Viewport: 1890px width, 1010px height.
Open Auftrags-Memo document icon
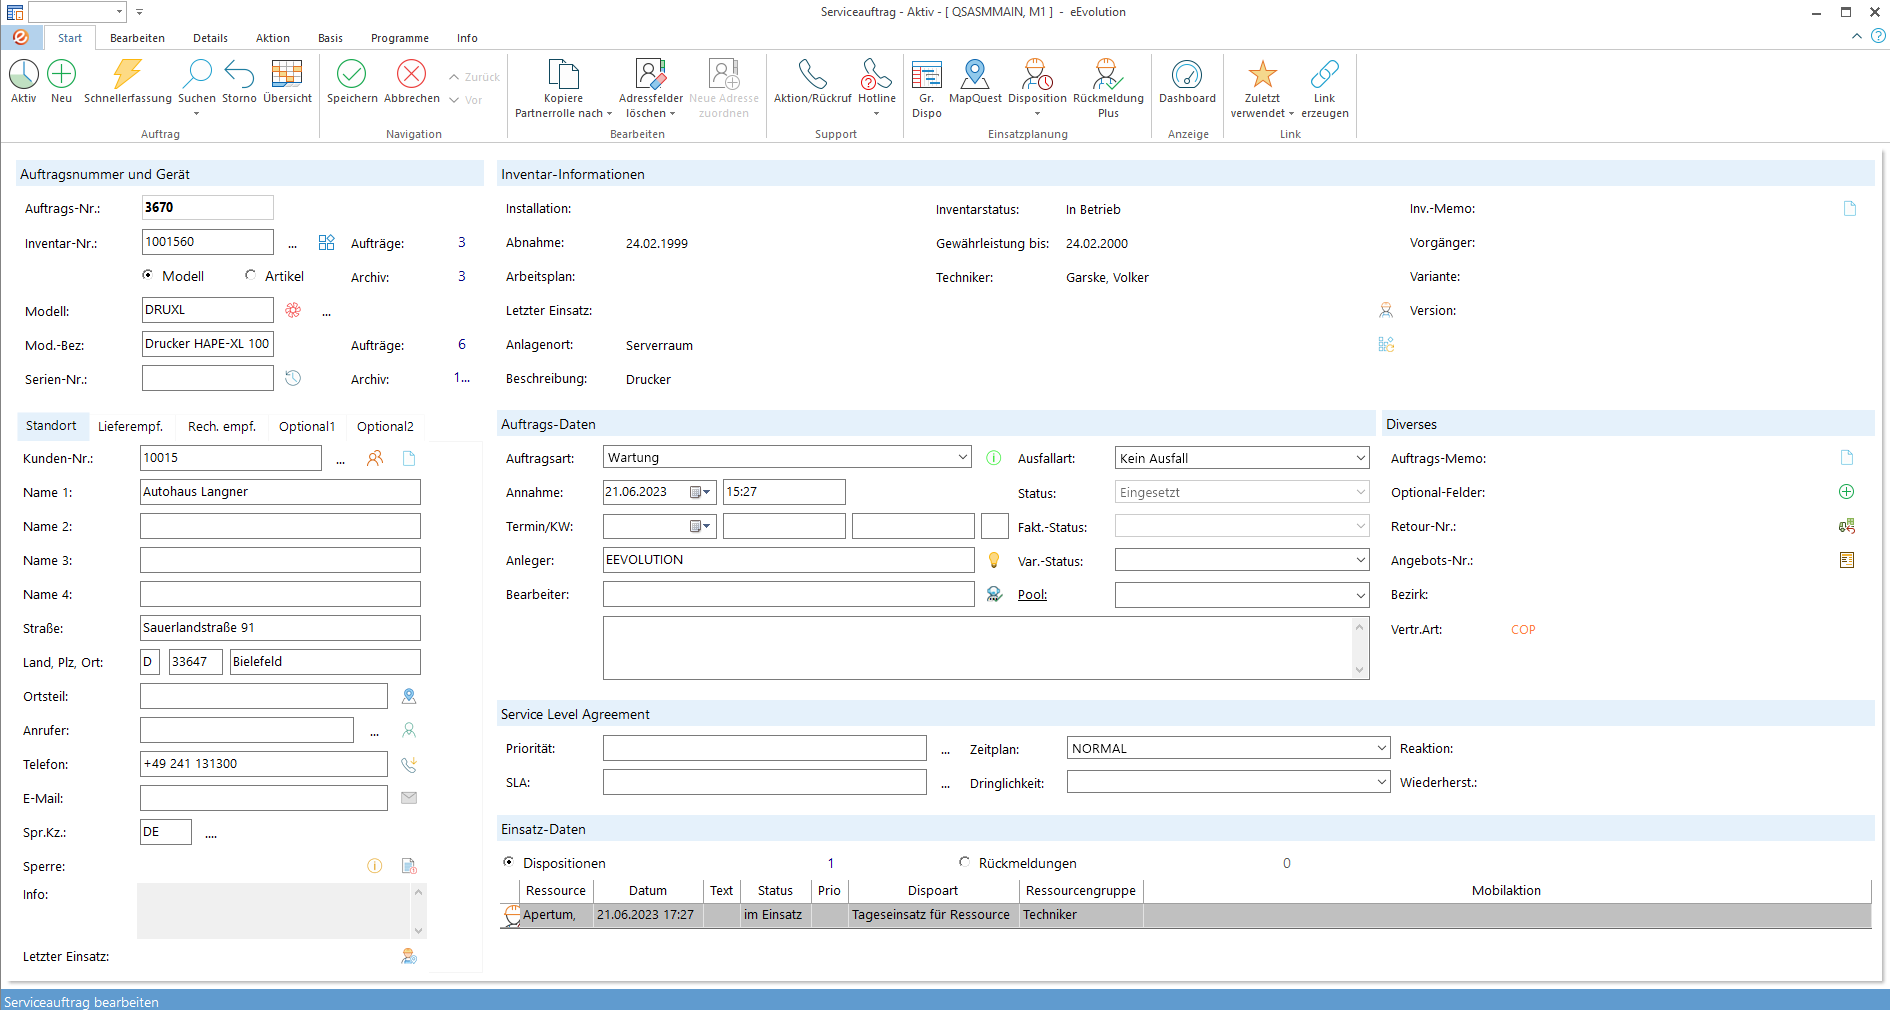pos(1847,458)
